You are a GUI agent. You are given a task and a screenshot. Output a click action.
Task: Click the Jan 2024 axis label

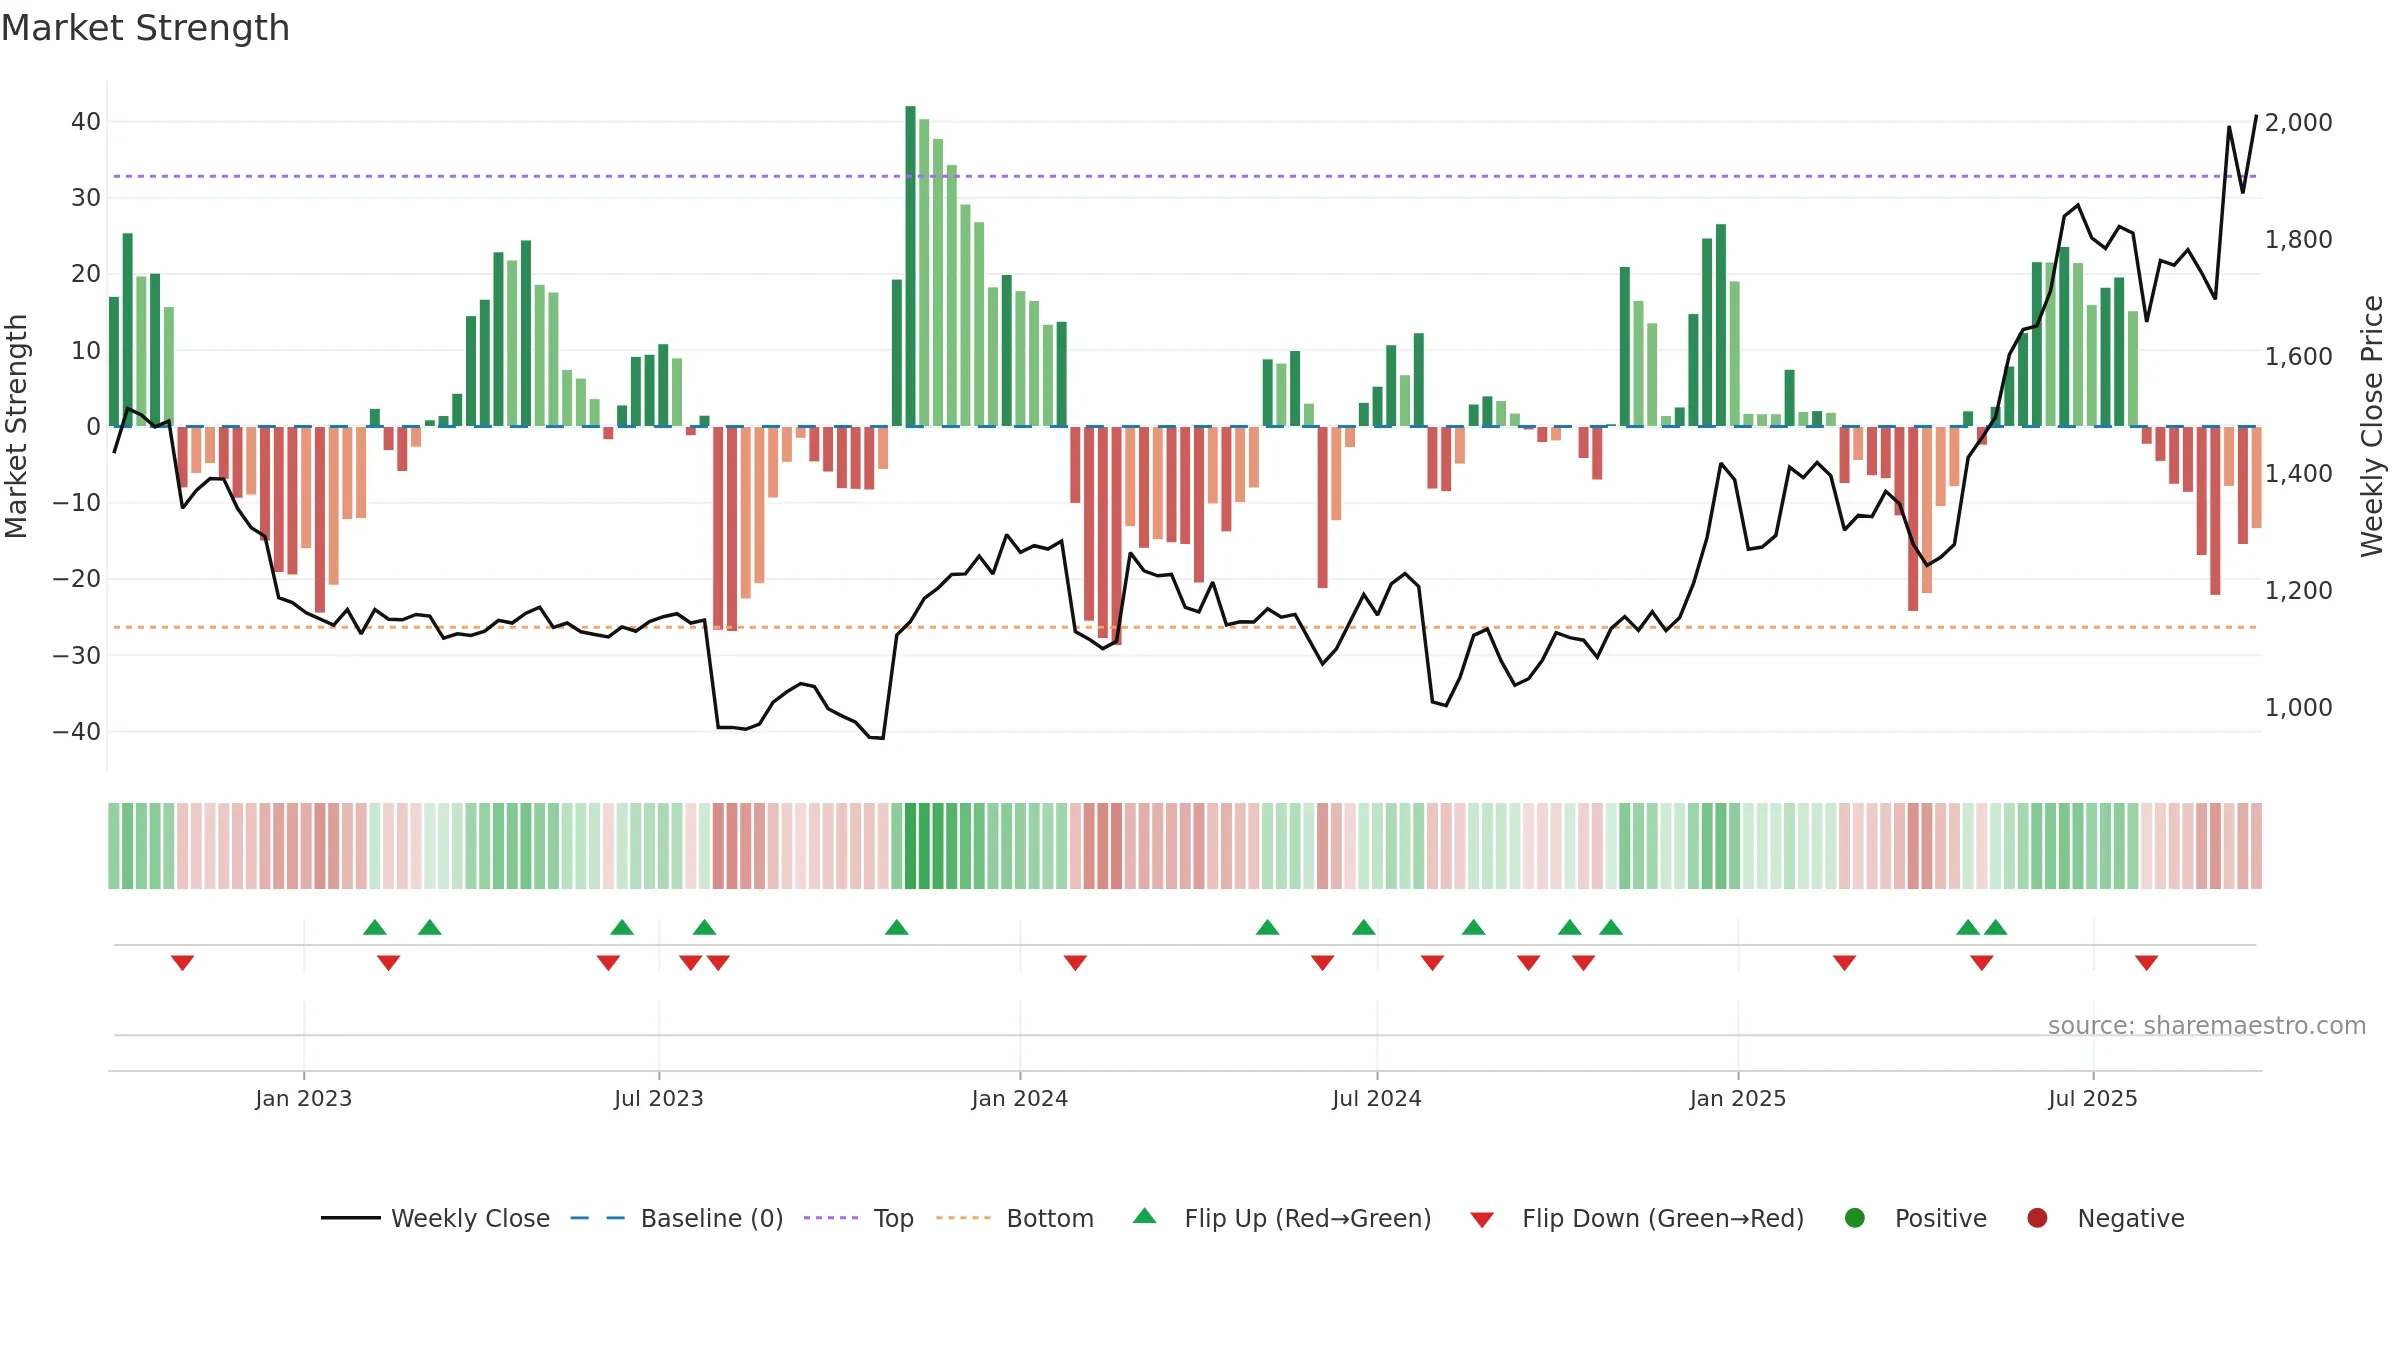(1020, 1099)
